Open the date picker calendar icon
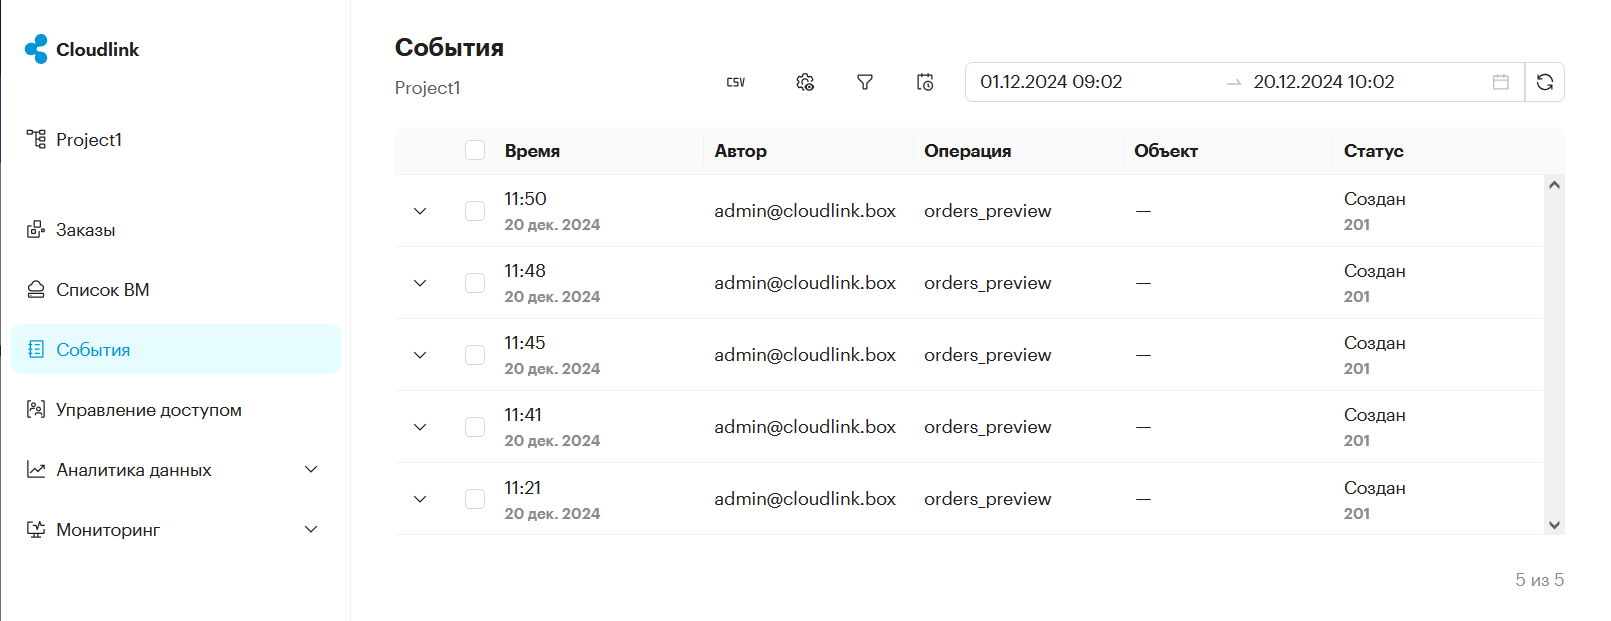The width and height of the screenshot is (1611, 621). pyautogui.click(x=1500, y=82)
